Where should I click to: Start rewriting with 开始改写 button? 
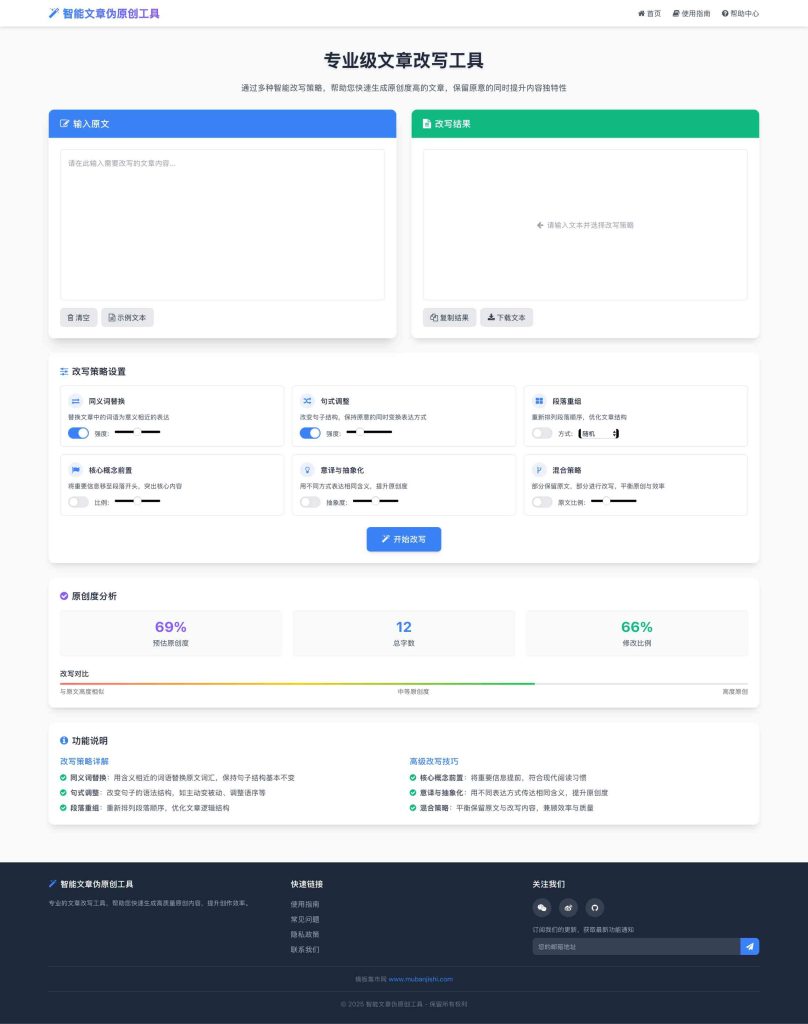[x=404, y=539]
